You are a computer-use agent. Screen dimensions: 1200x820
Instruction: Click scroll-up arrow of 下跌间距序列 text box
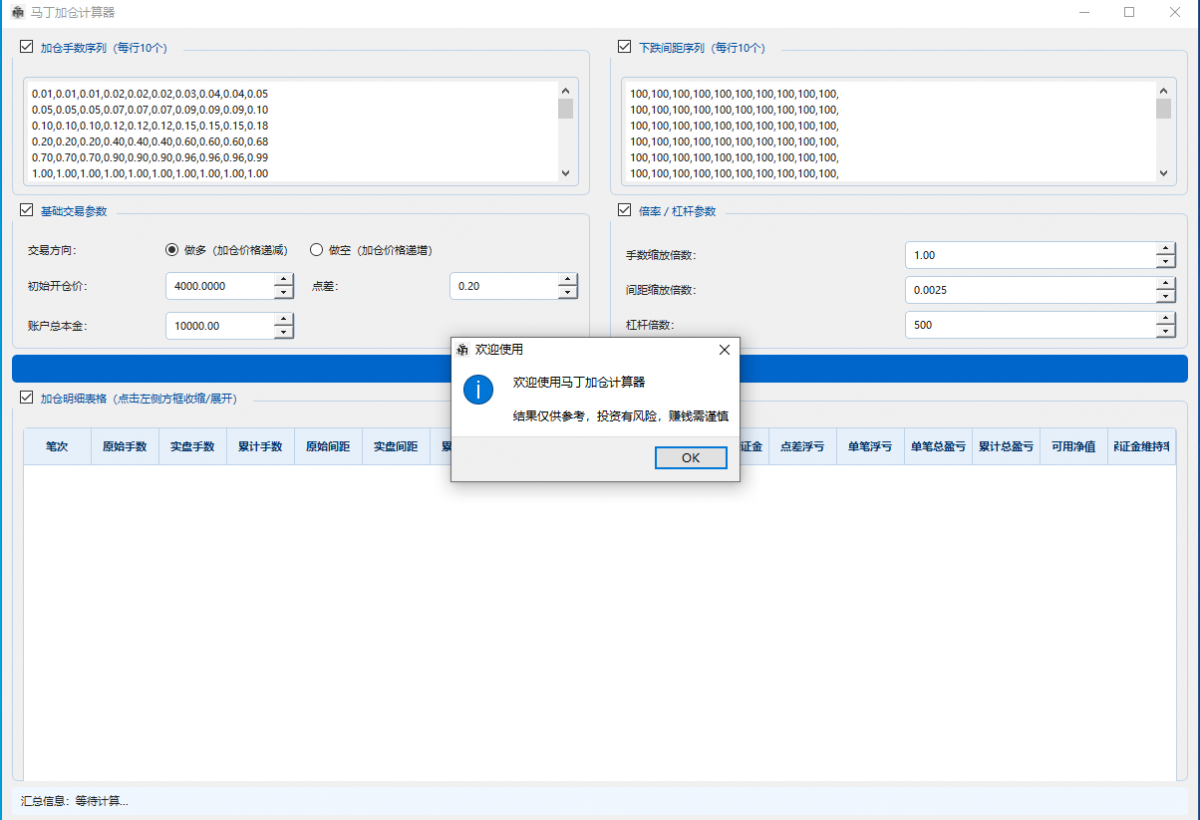(x=1163, y=89)
